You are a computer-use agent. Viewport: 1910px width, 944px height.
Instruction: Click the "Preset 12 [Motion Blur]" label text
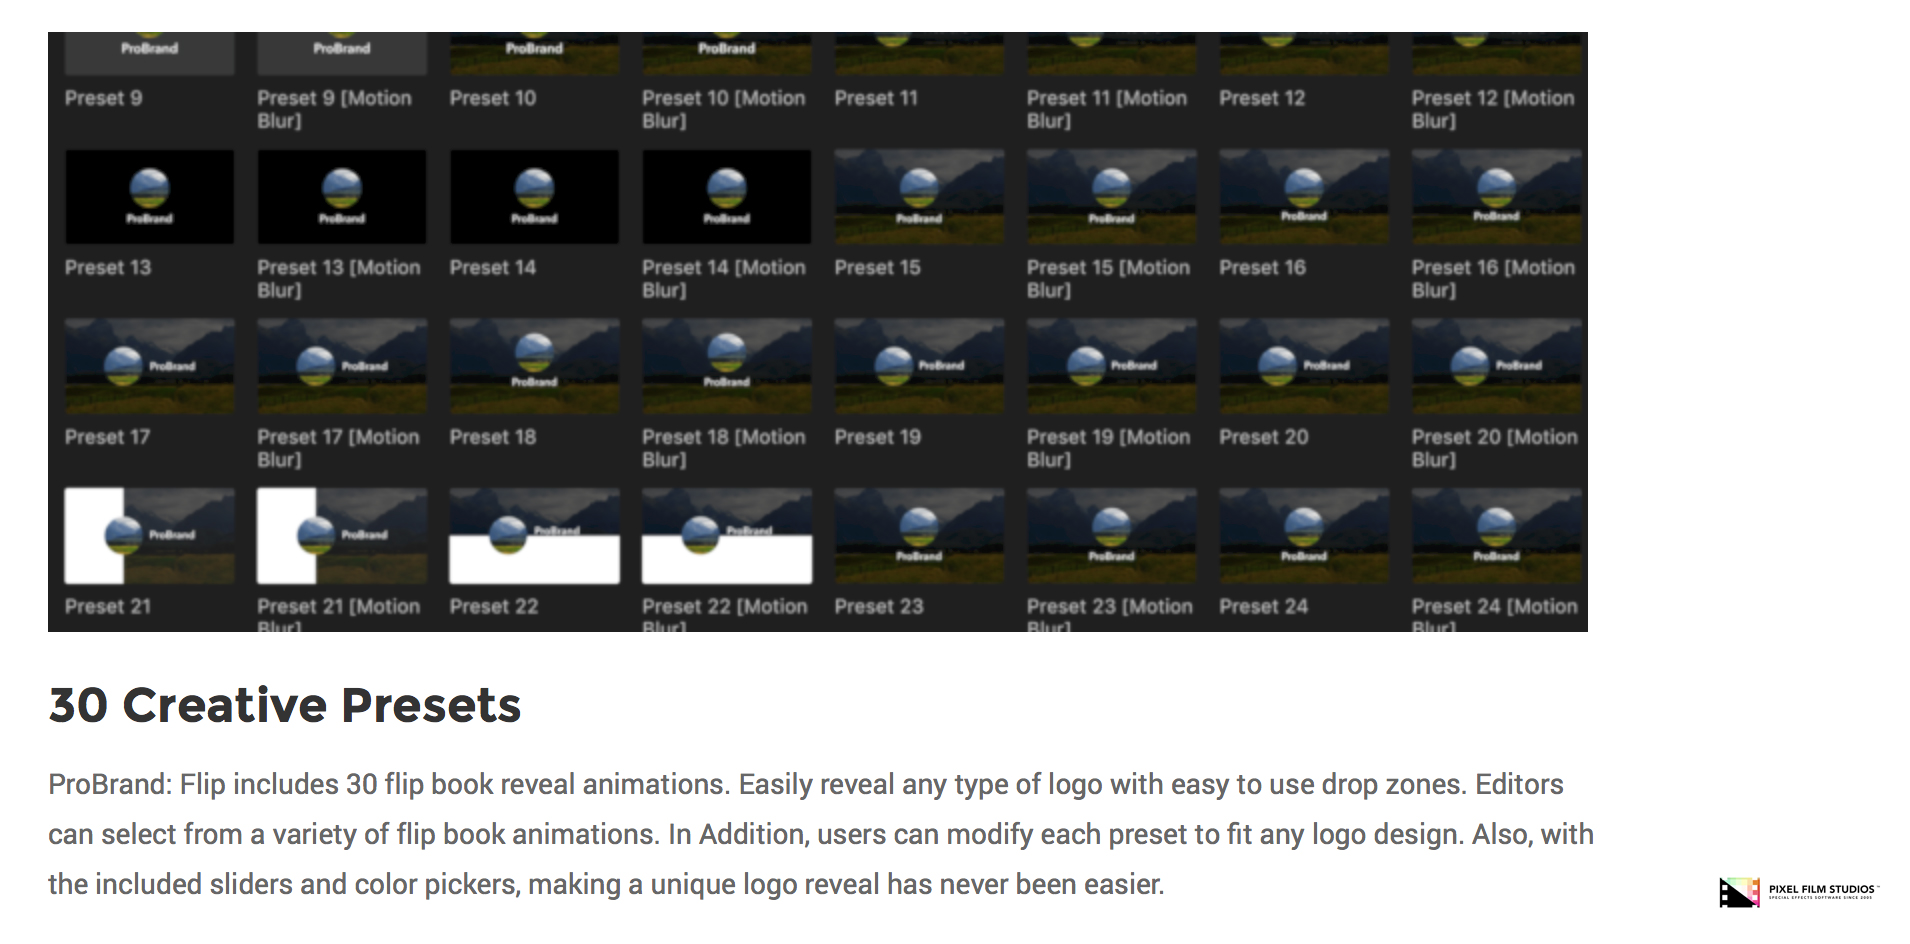point(1493,109)
